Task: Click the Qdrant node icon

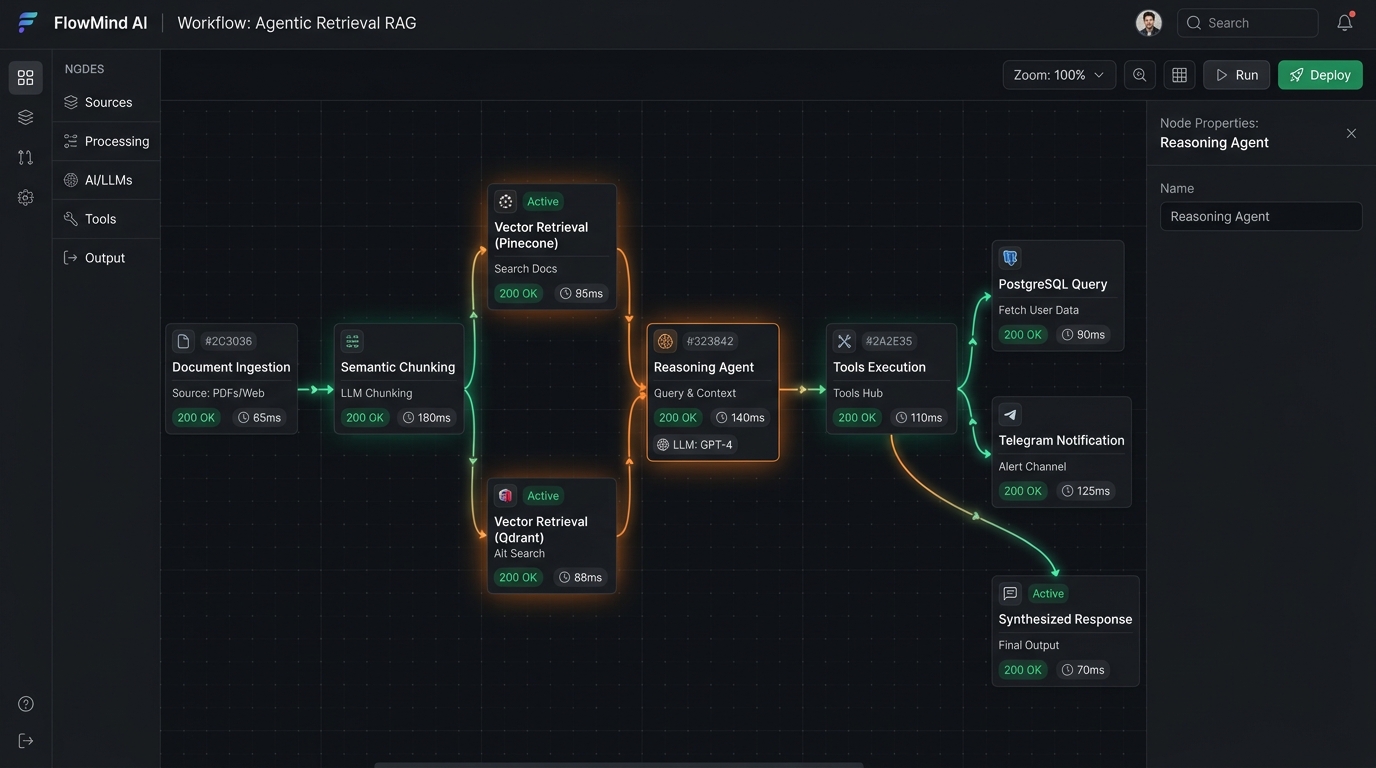Action: click(x=505, y=495)
